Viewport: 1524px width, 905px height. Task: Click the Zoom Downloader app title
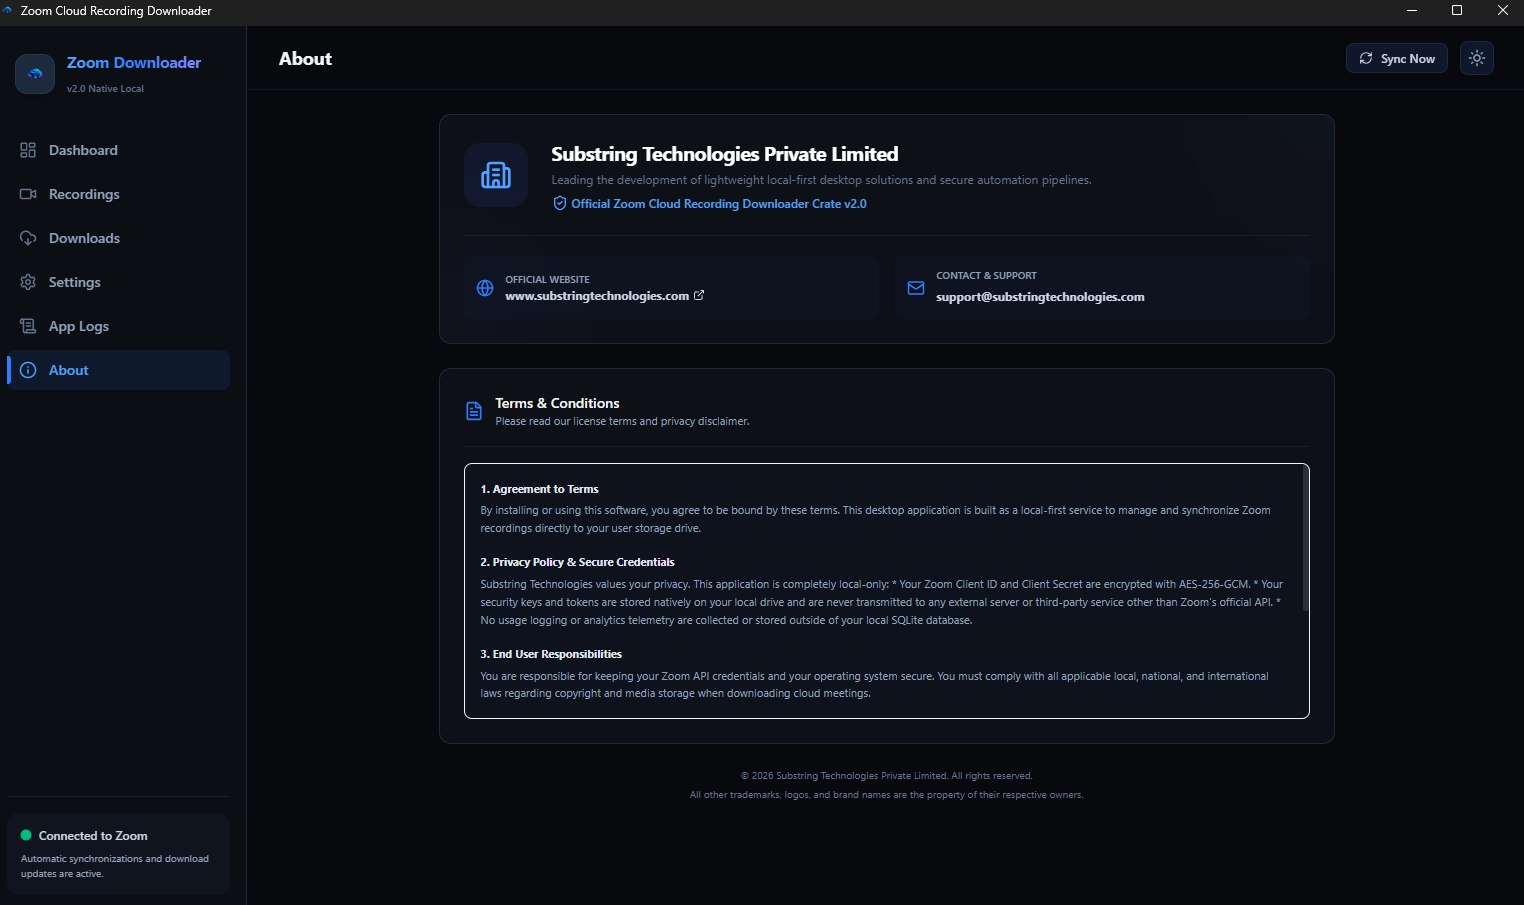[x=134, y=62]
